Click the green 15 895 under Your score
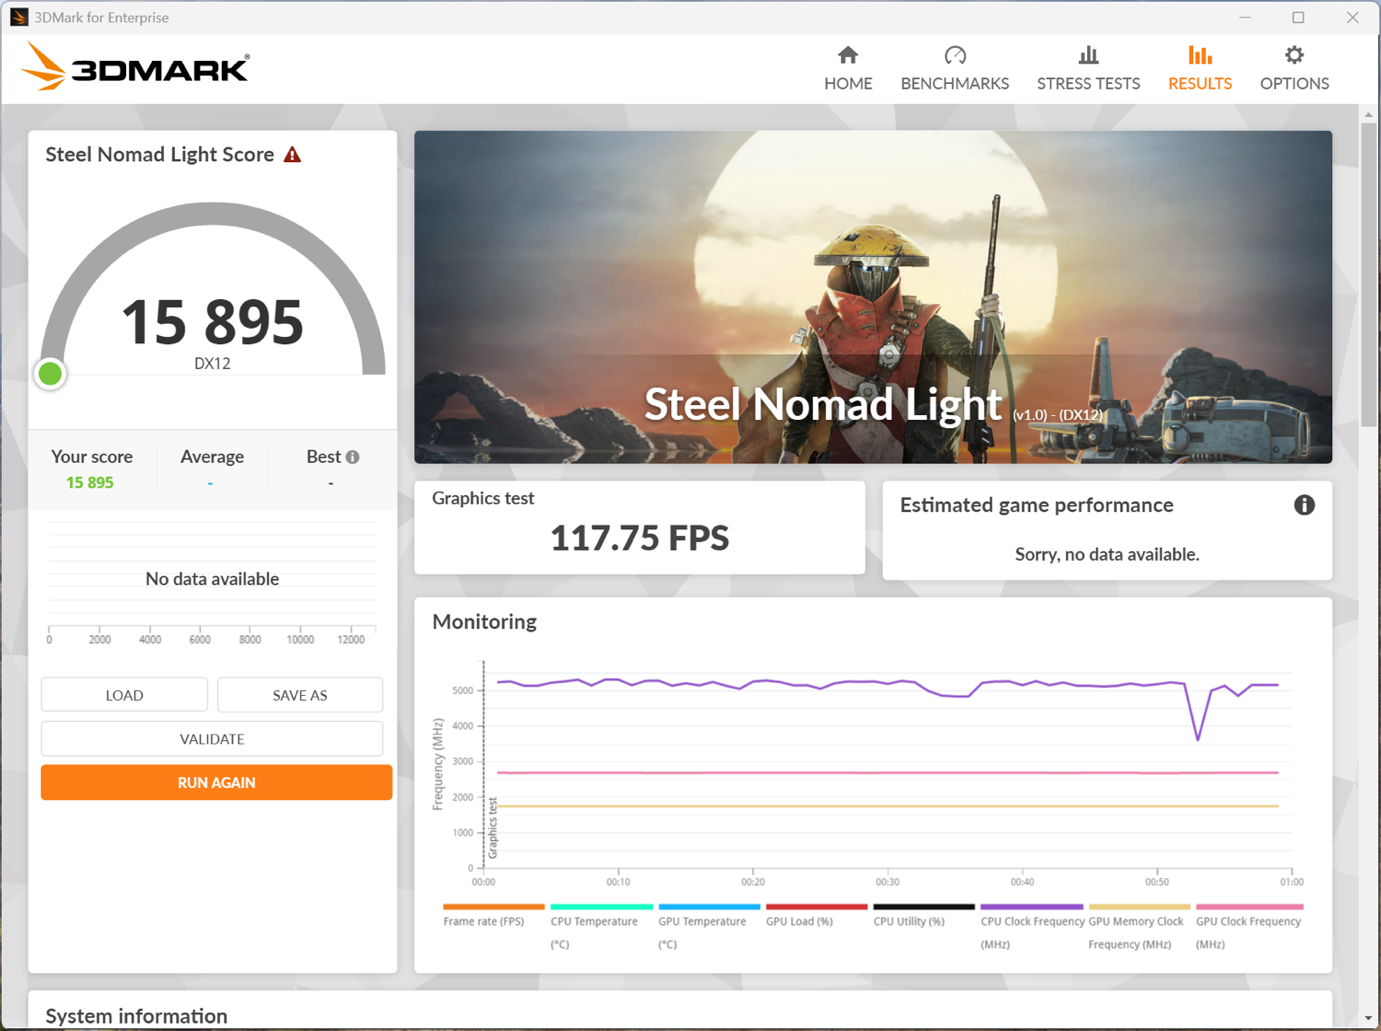 (90, 483)
